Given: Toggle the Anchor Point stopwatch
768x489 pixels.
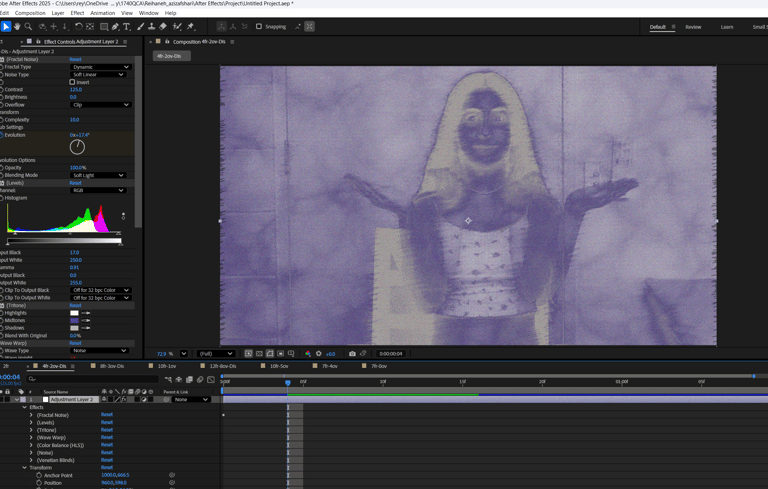Looking at the screenshot, I should (x=39, y=475).
